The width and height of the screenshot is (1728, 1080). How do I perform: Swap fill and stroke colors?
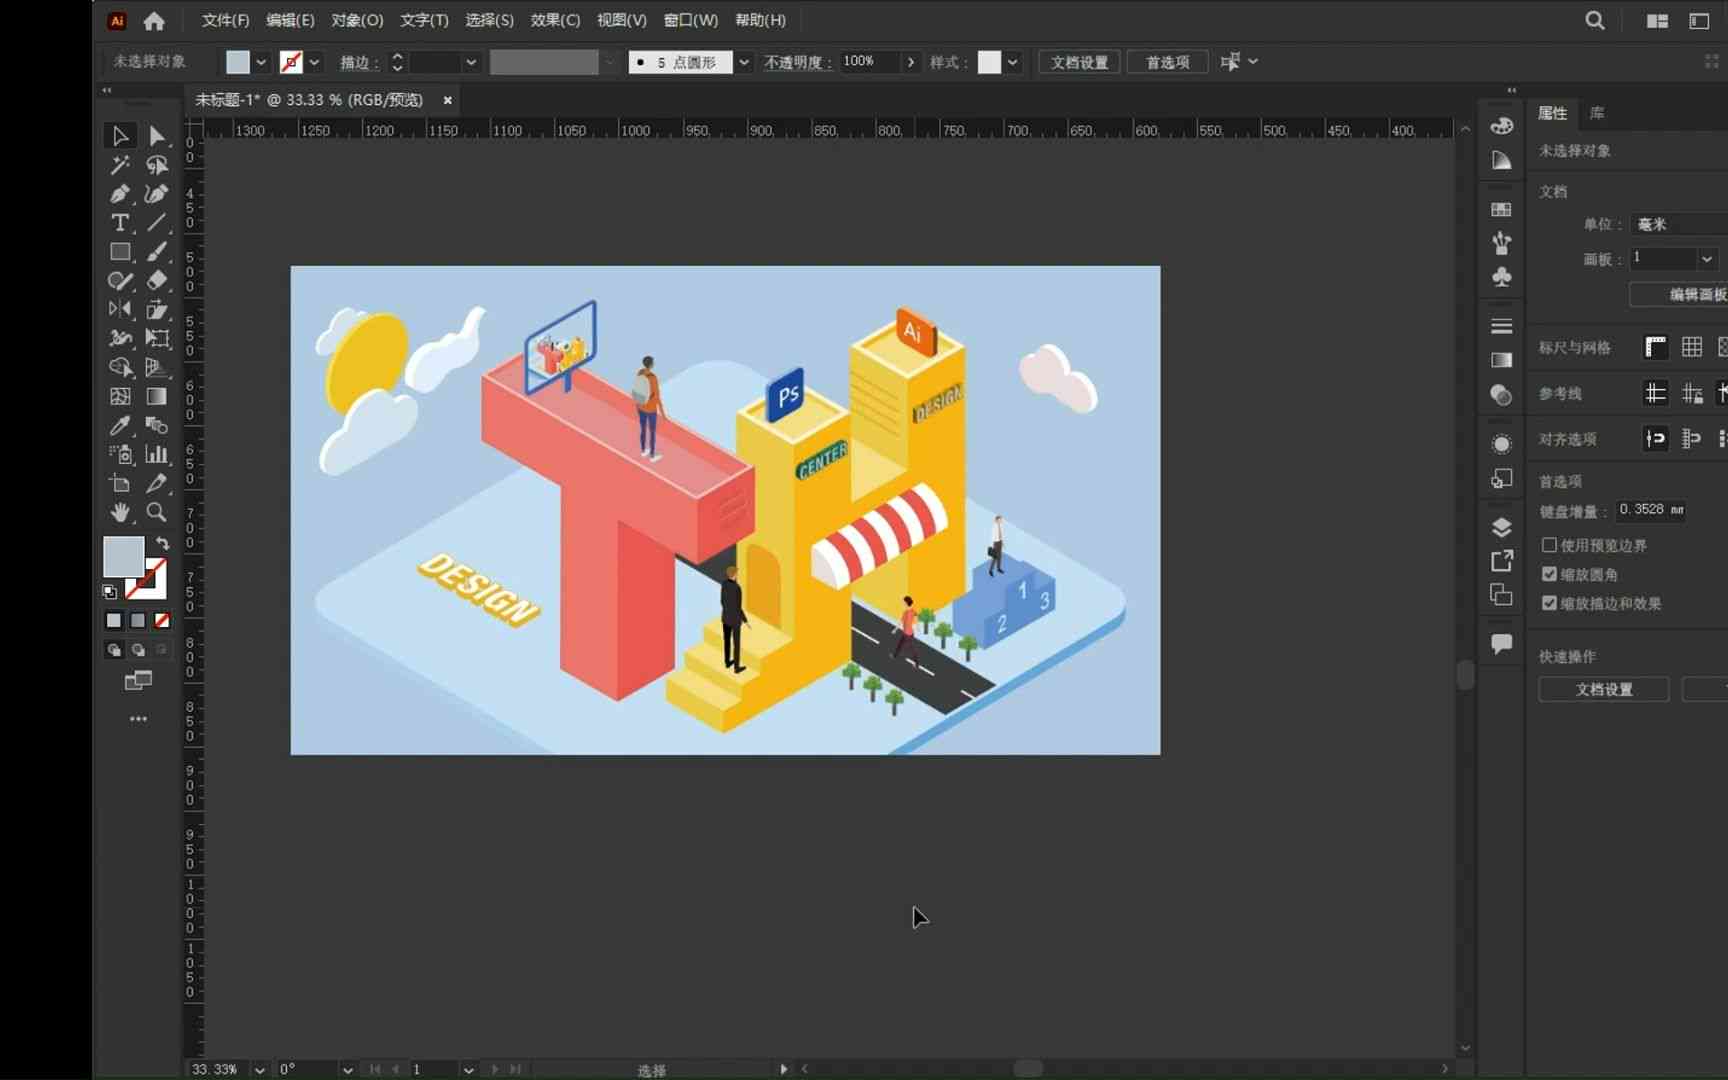(162, 543)
